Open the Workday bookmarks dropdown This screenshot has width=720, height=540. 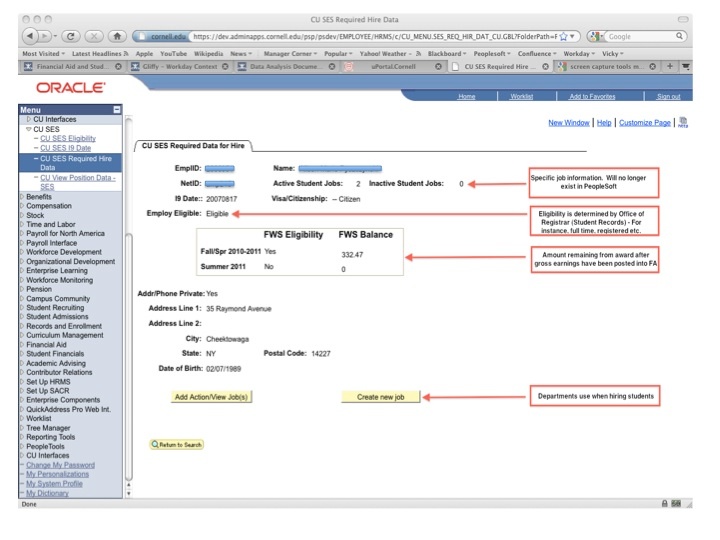pos(579,54)
